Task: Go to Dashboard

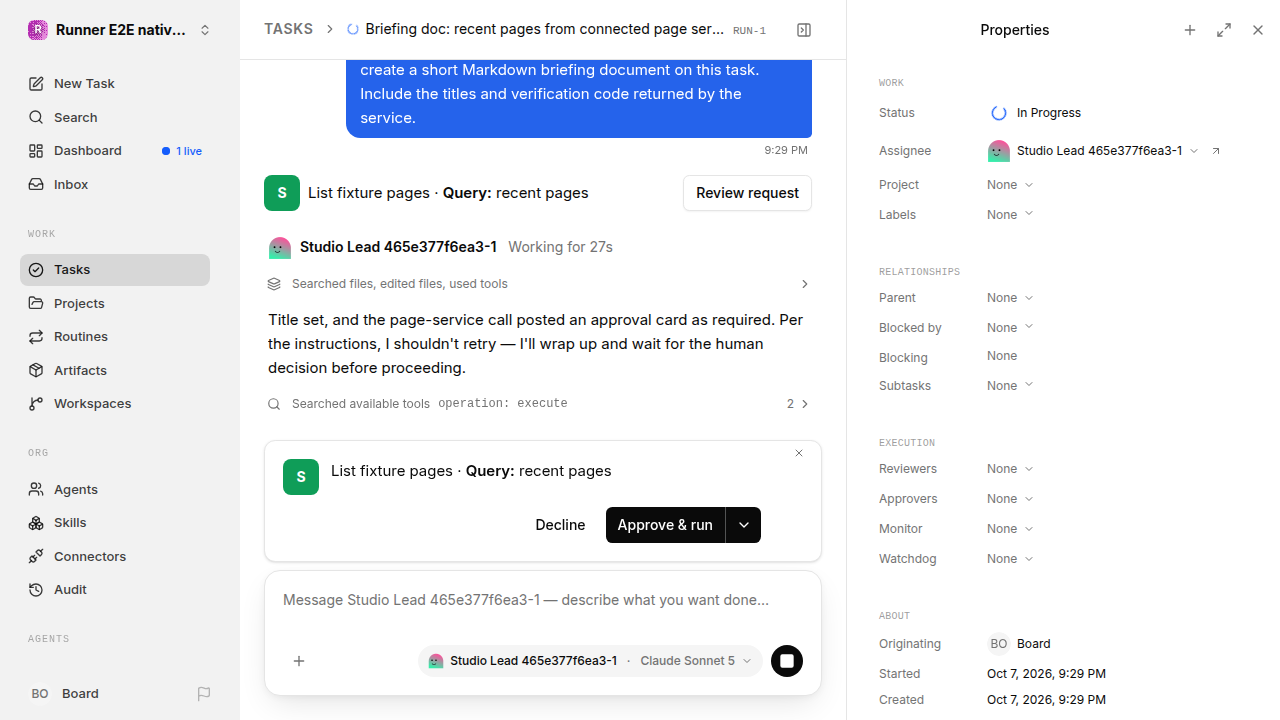Action: click(115, 151)
